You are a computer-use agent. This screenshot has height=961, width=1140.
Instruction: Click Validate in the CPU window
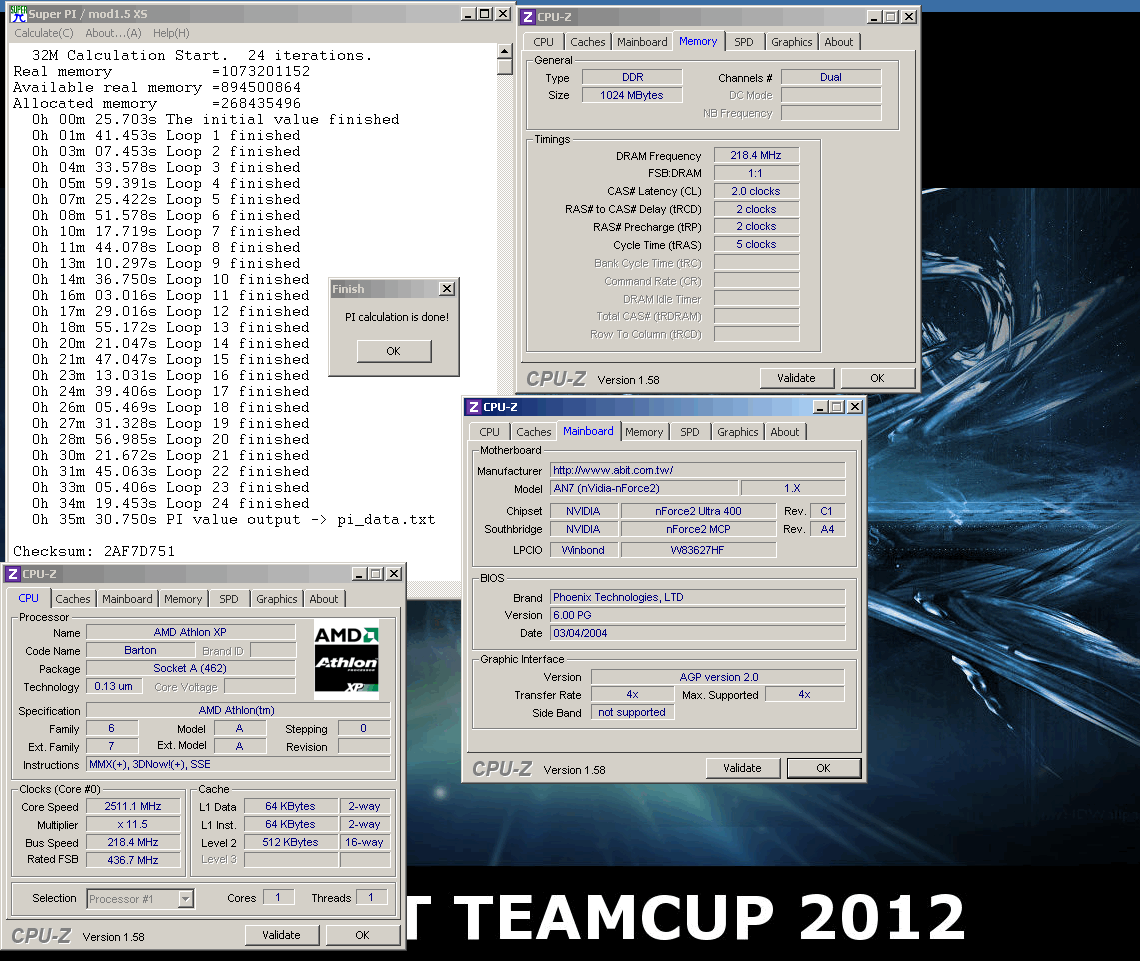click(281, 936)
